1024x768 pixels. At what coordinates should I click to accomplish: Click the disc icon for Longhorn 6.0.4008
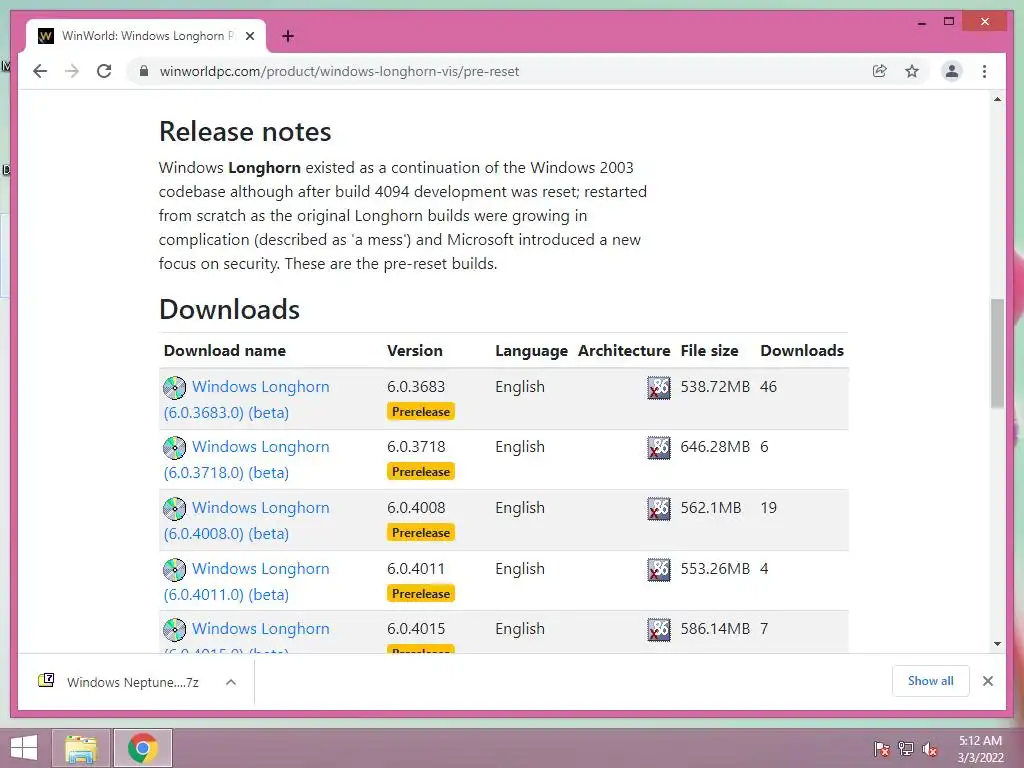click(174, 509)
